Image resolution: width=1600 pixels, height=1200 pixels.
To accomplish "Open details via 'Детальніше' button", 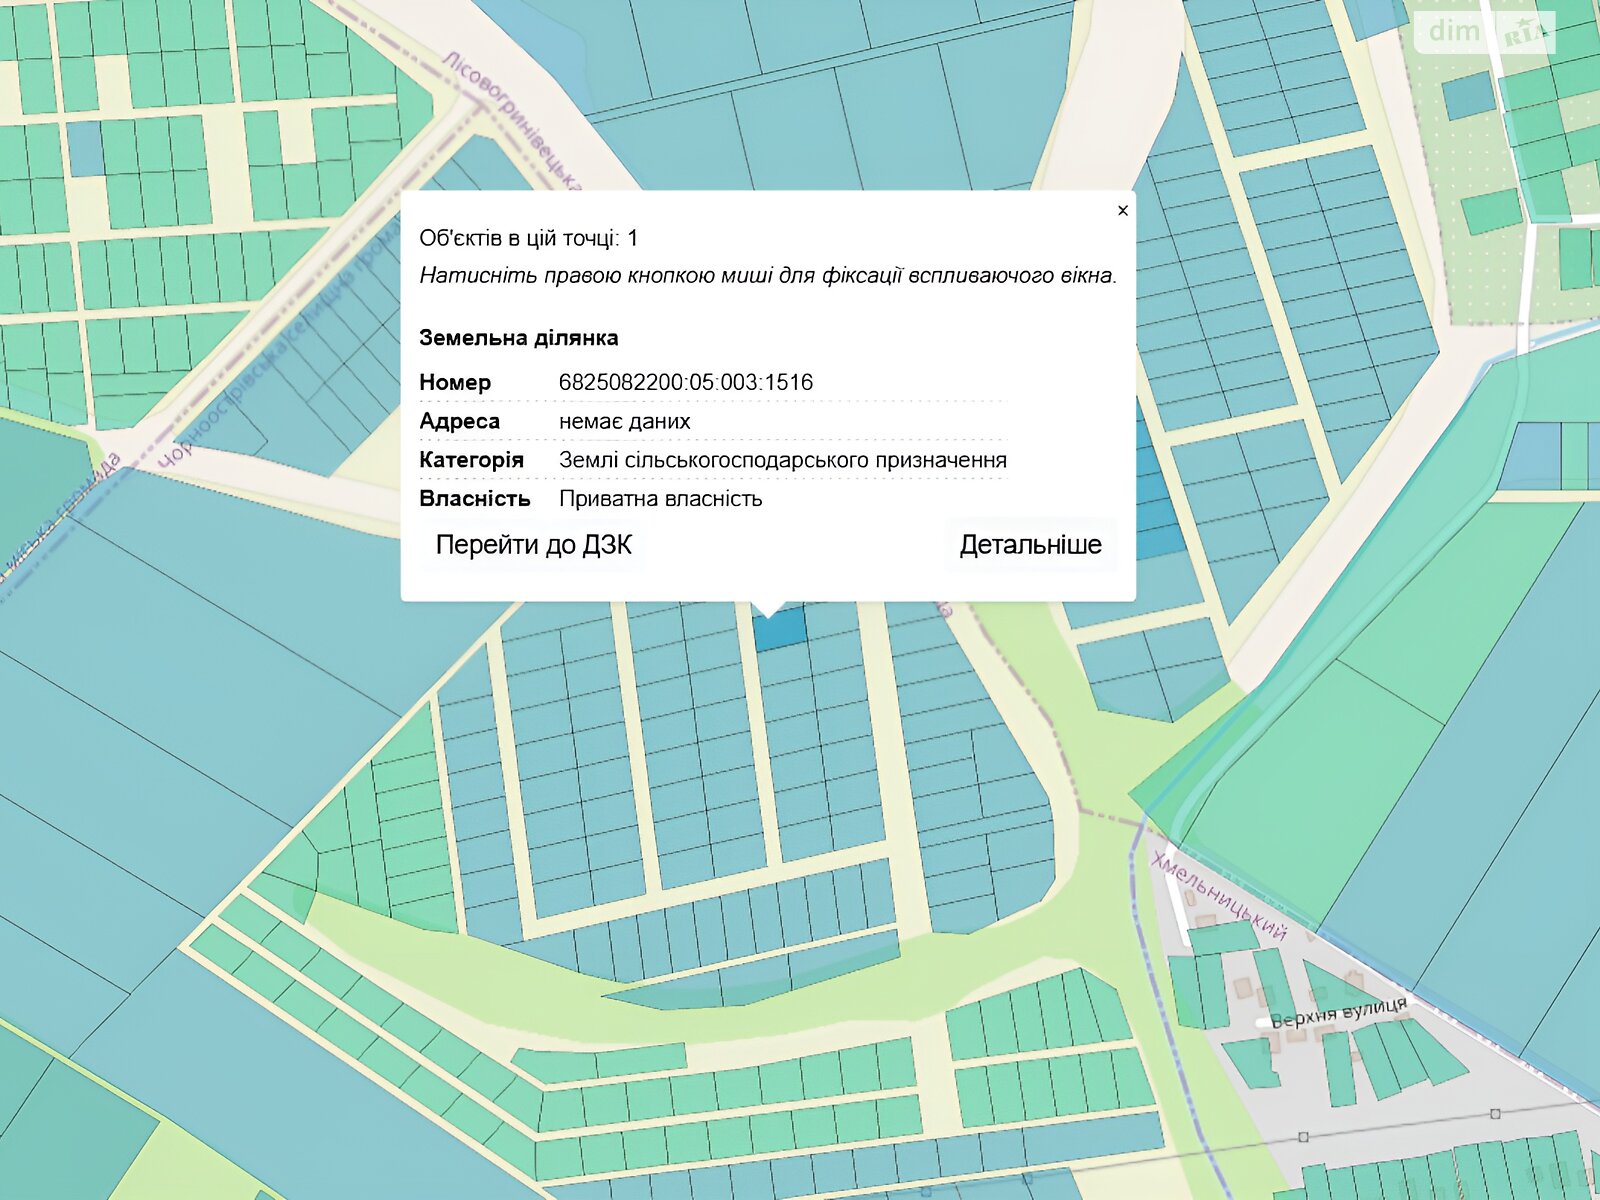I will pos(1030,545).
